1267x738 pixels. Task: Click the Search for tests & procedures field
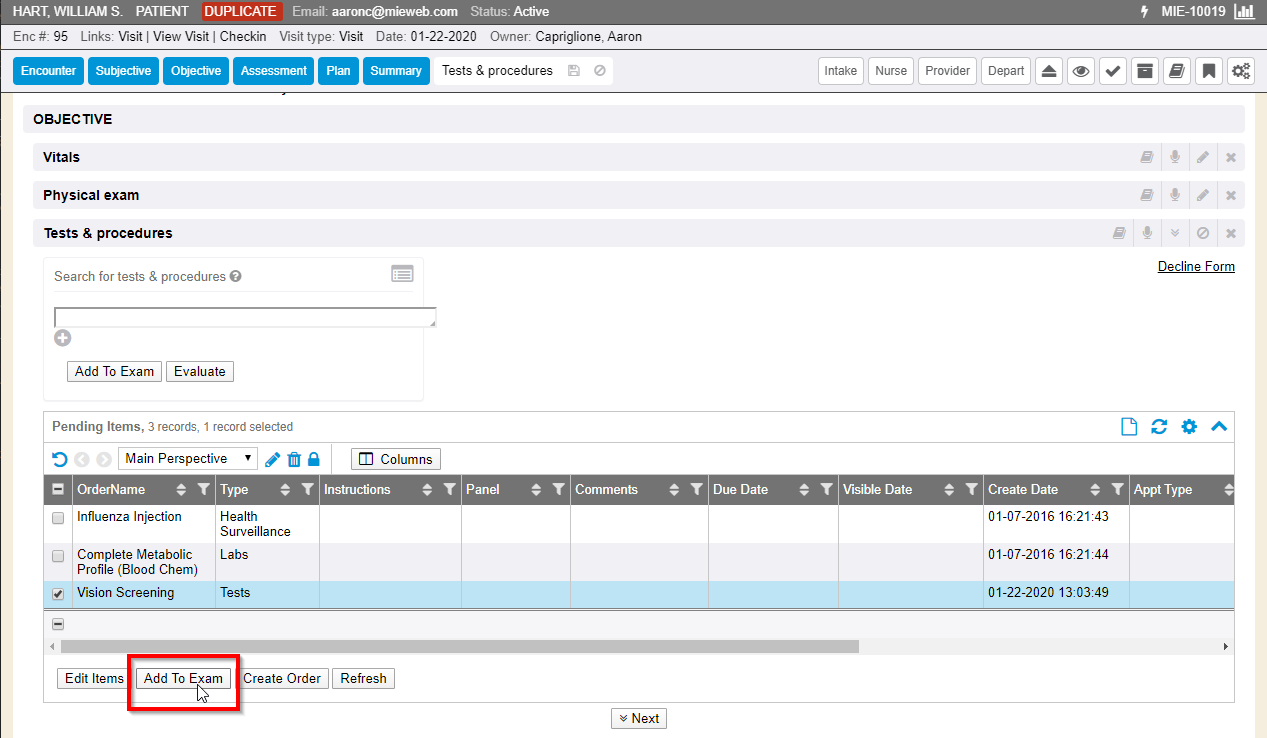click(244, 317)
